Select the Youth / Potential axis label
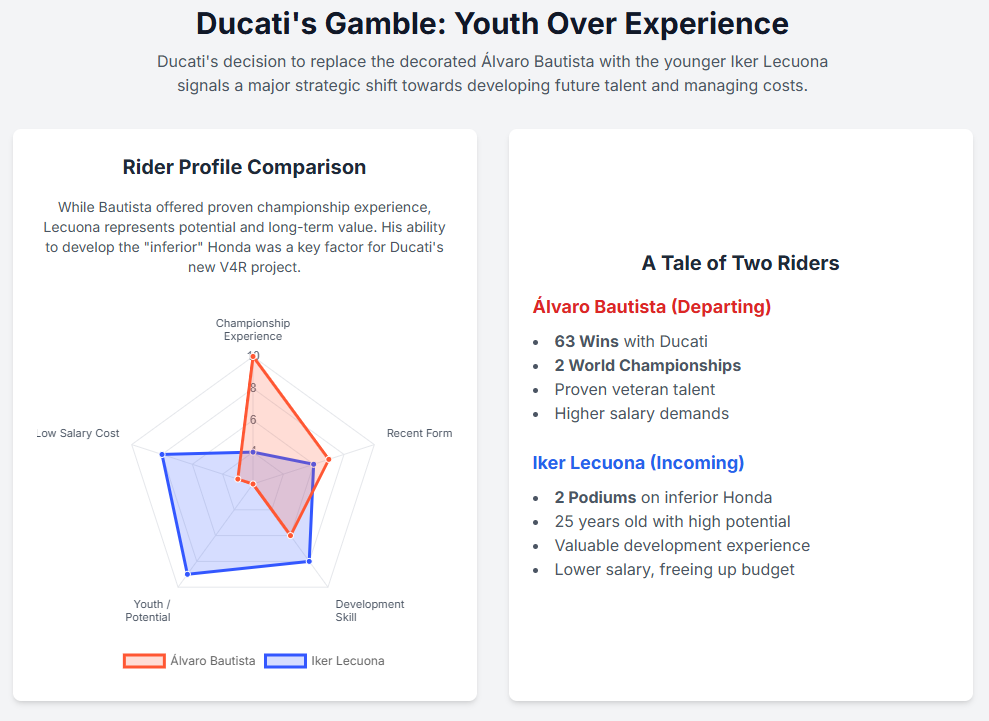The width and height of the screenshot is (989, 721). point(148,610)
